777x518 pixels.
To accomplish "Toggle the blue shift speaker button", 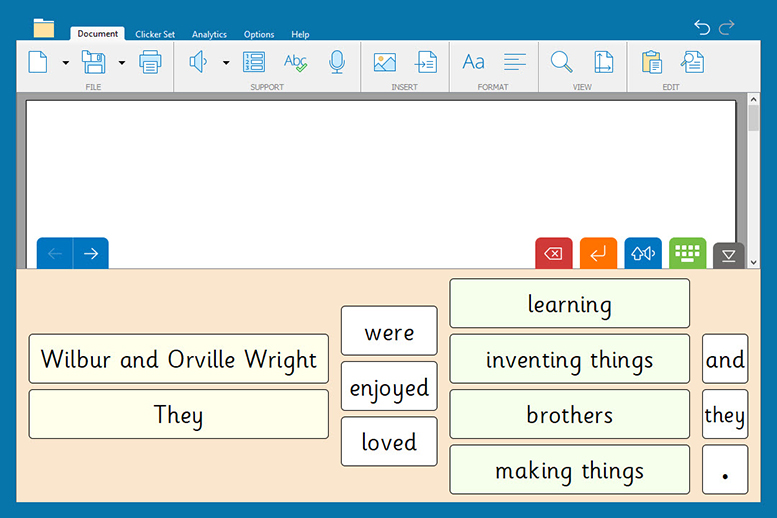I will click(643, 254).
